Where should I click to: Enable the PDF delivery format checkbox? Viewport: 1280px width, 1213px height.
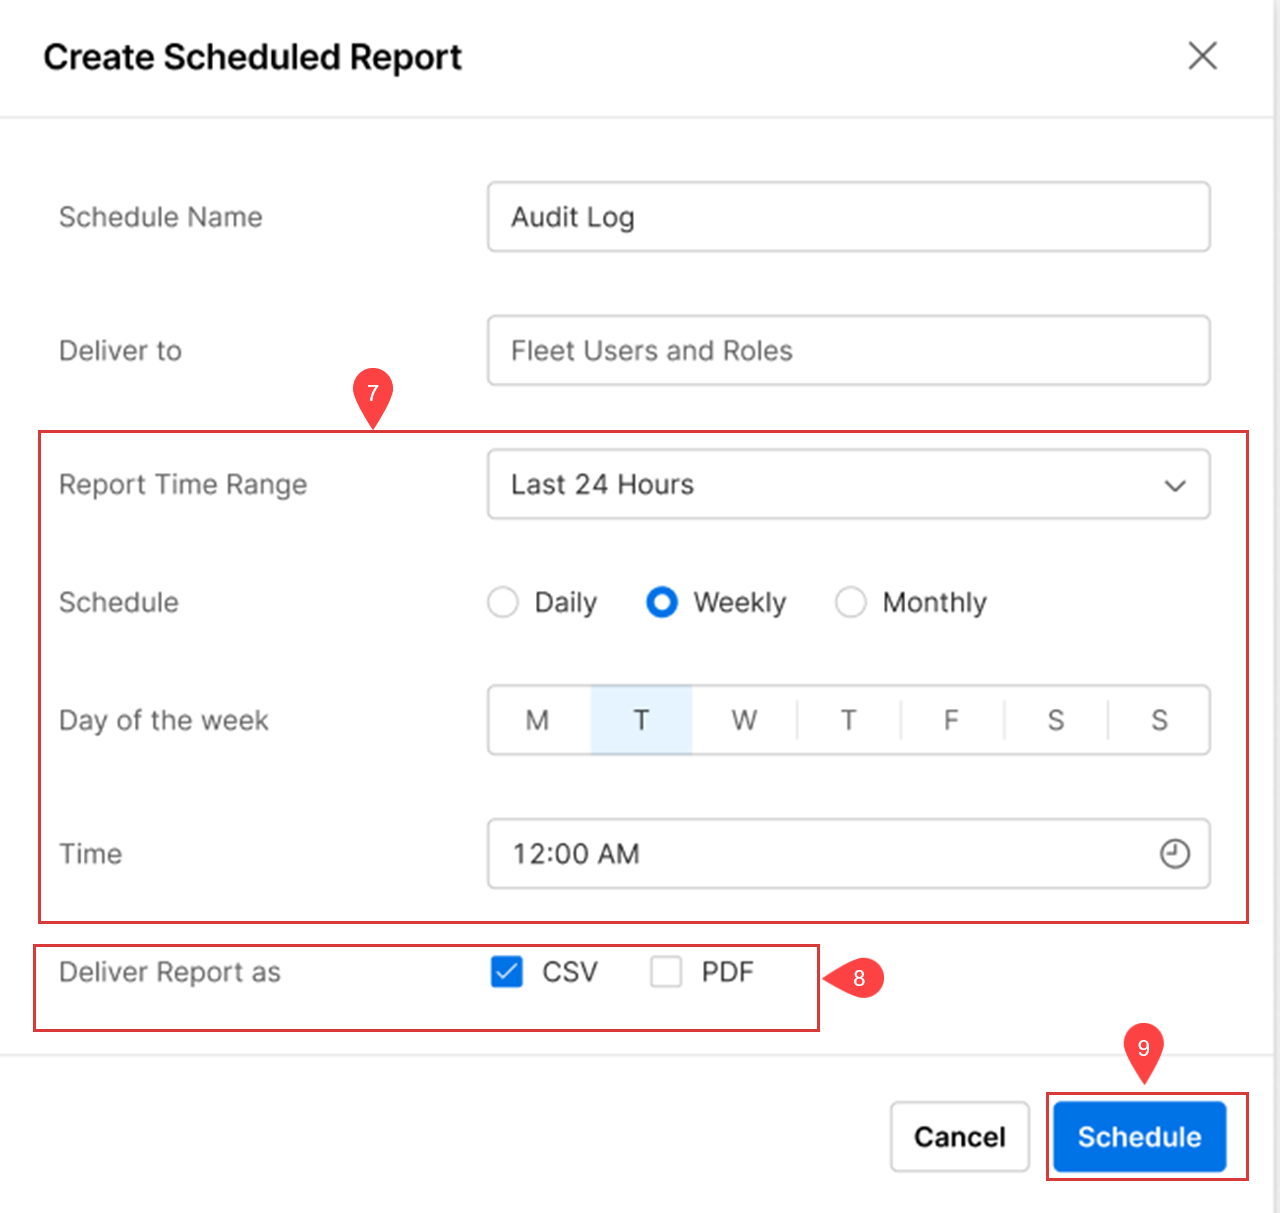tap(666, 971)
